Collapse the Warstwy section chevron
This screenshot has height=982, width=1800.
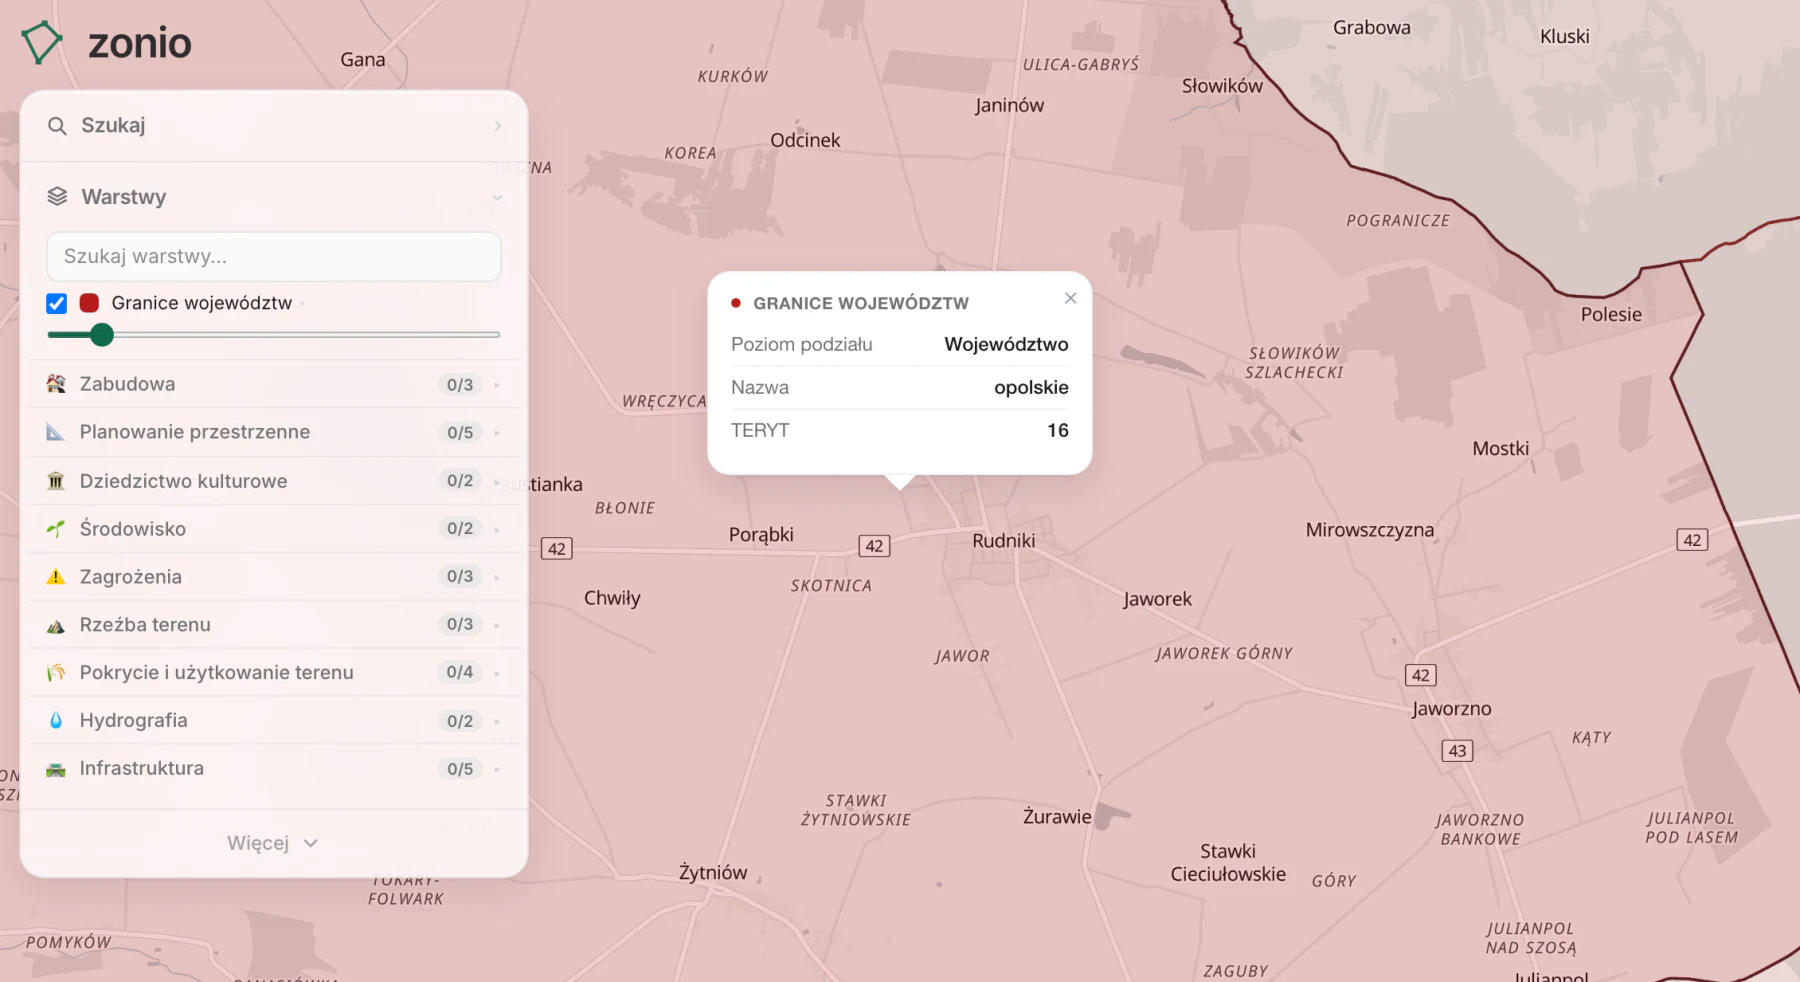[x=497, y=197]
